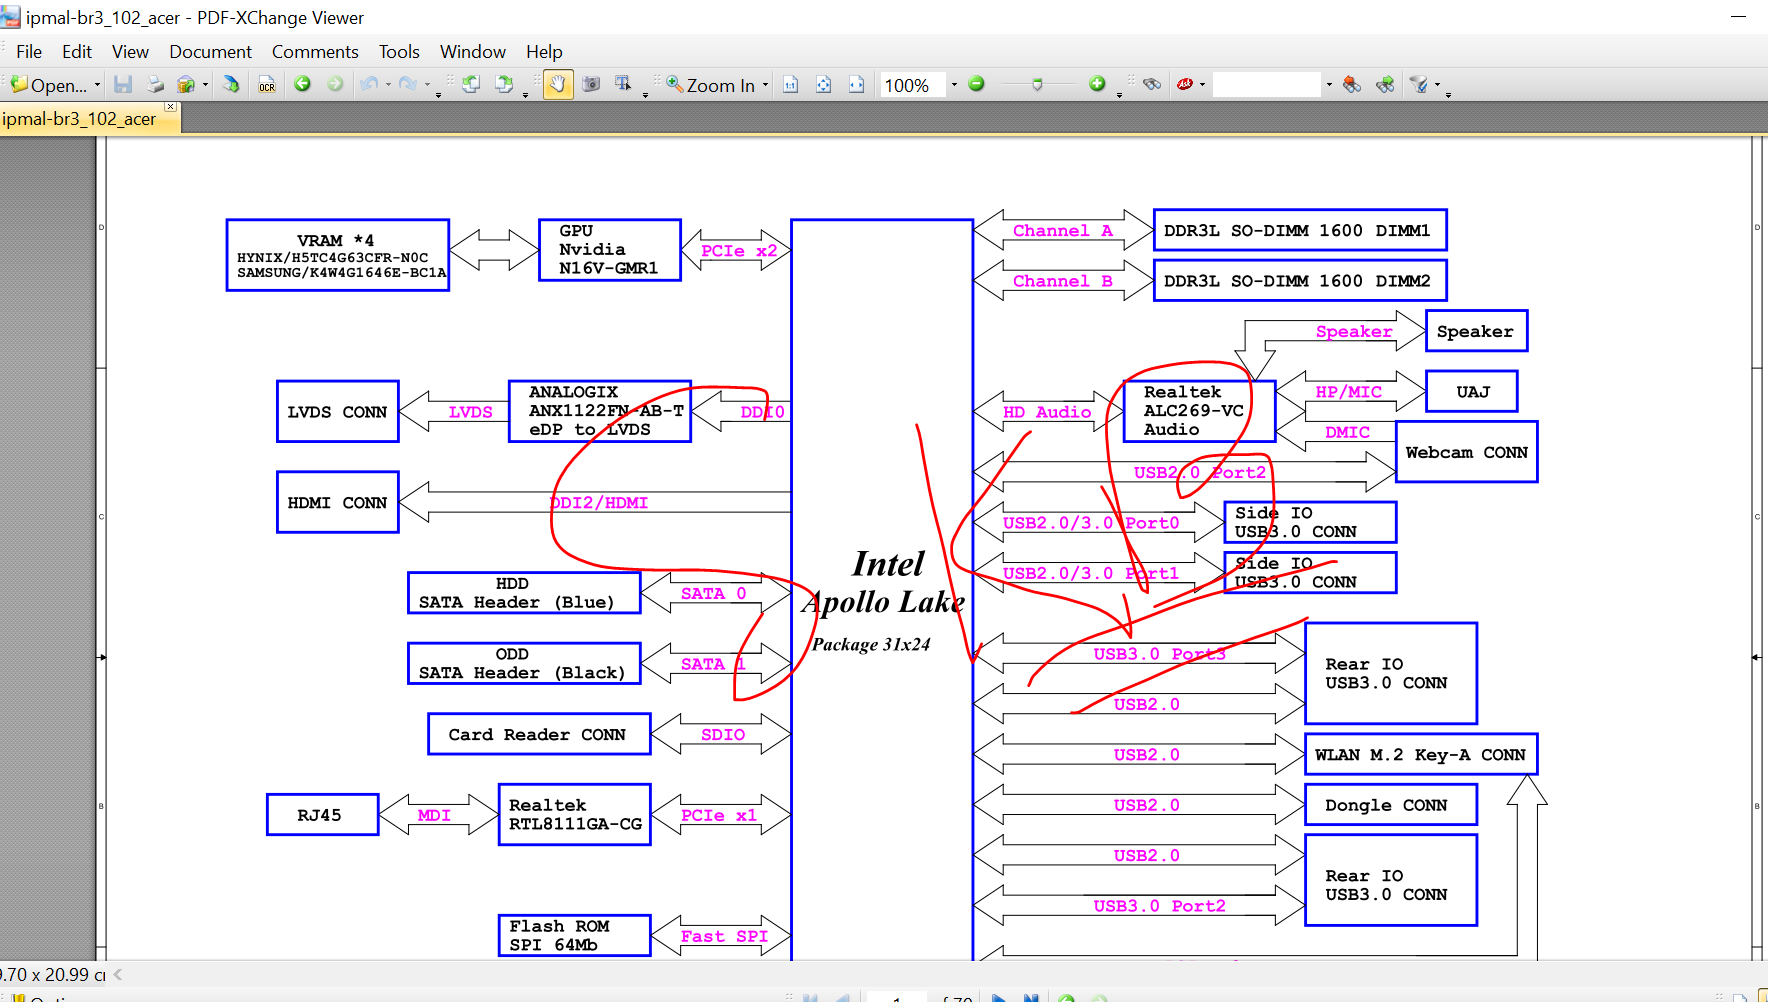Viewport: 1768px width, 1002px height.
Task: Find previous match with binoculars icon
Action: click(1352, 85)
